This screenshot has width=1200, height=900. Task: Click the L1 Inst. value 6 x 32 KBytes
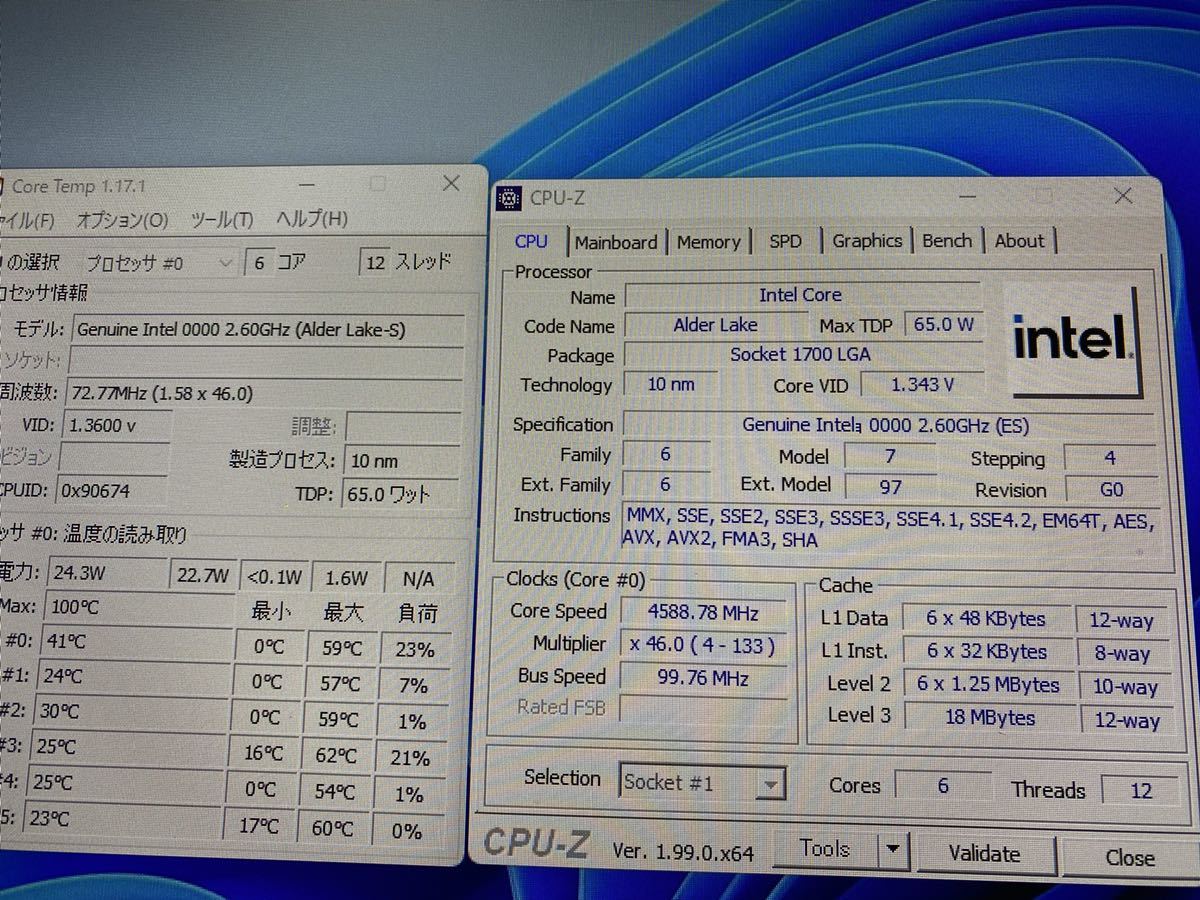pyautogui.click(x=986, y=651)
